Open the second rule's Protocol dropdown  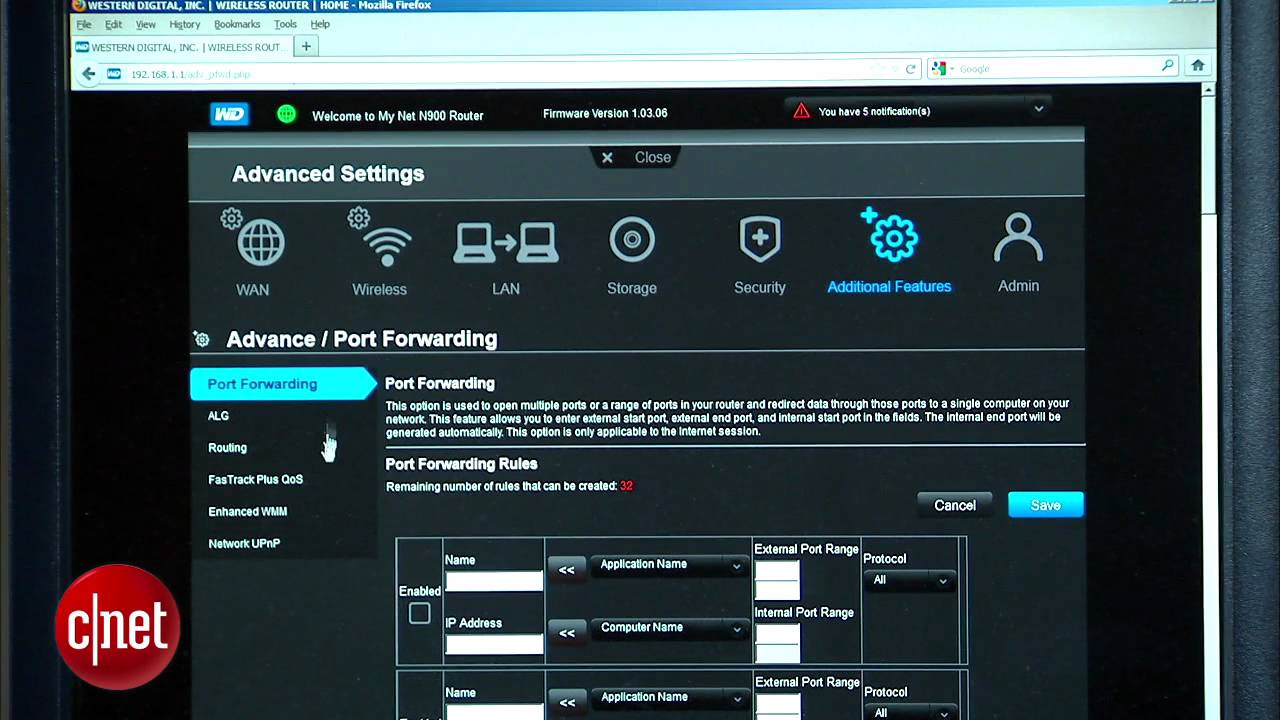909,713
